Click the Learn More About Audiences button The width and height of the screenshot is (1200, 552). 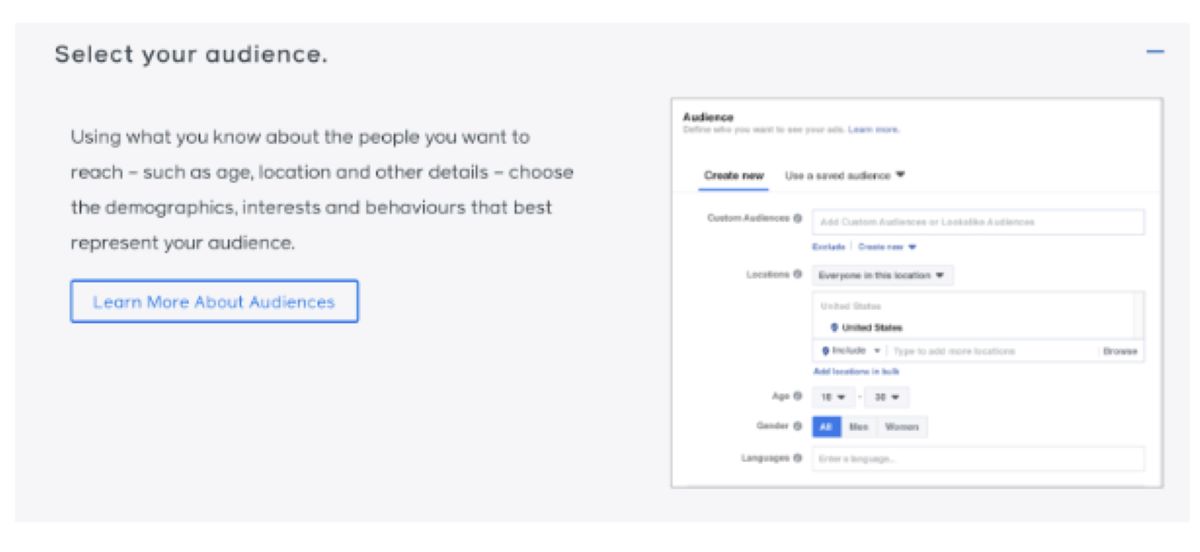214,301
